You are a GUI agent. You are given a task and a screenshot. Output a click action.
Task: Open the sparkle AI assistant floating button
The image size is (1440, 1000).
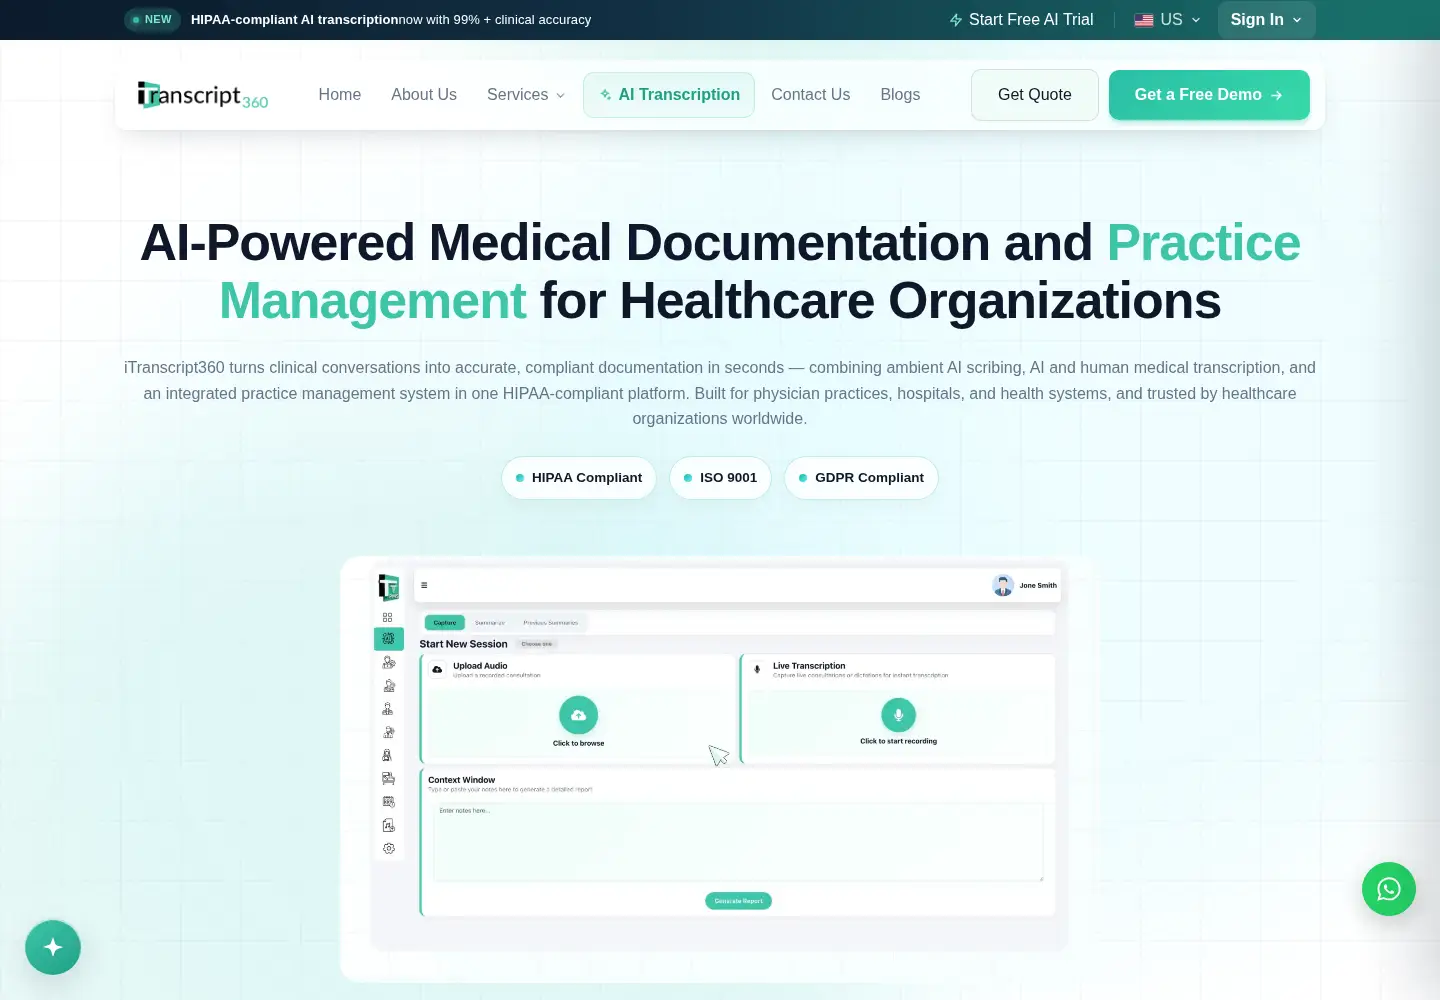53,947
